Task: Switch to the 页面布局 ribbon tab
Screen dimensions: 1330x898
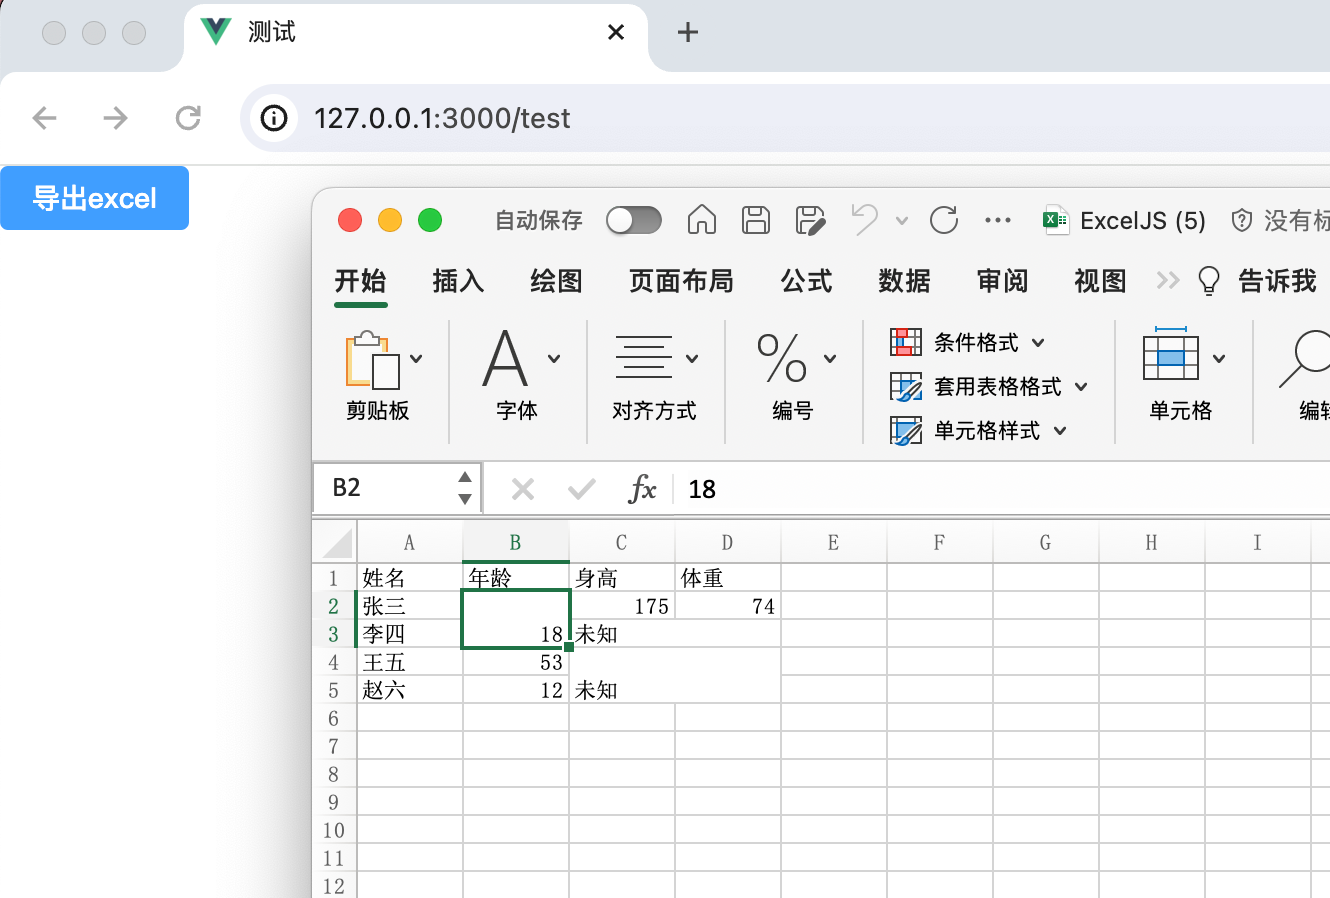Action: point(681,281)
